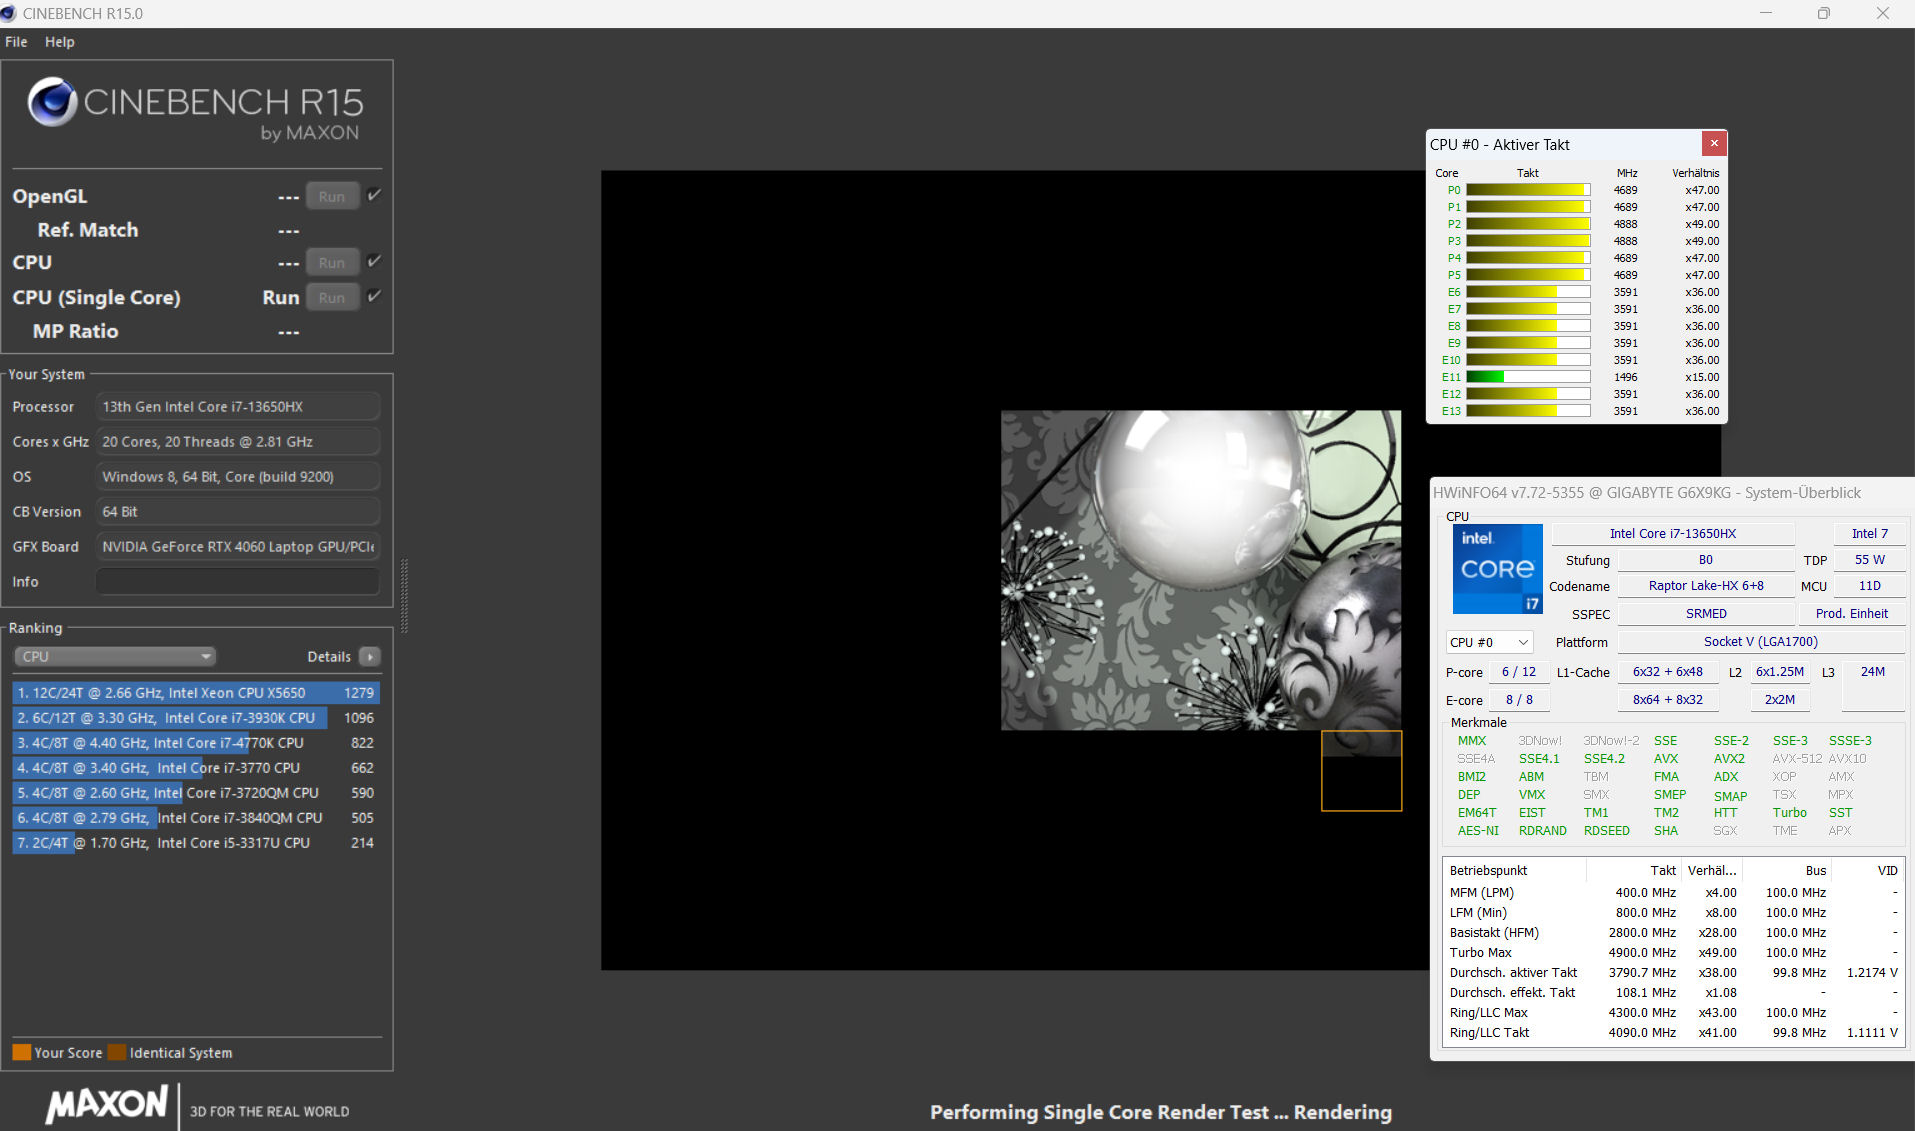Viewport: 1915px width, 1131px height.
Task: Toggle the CPU (Single Core) checkbox
Action: point(374,296)
